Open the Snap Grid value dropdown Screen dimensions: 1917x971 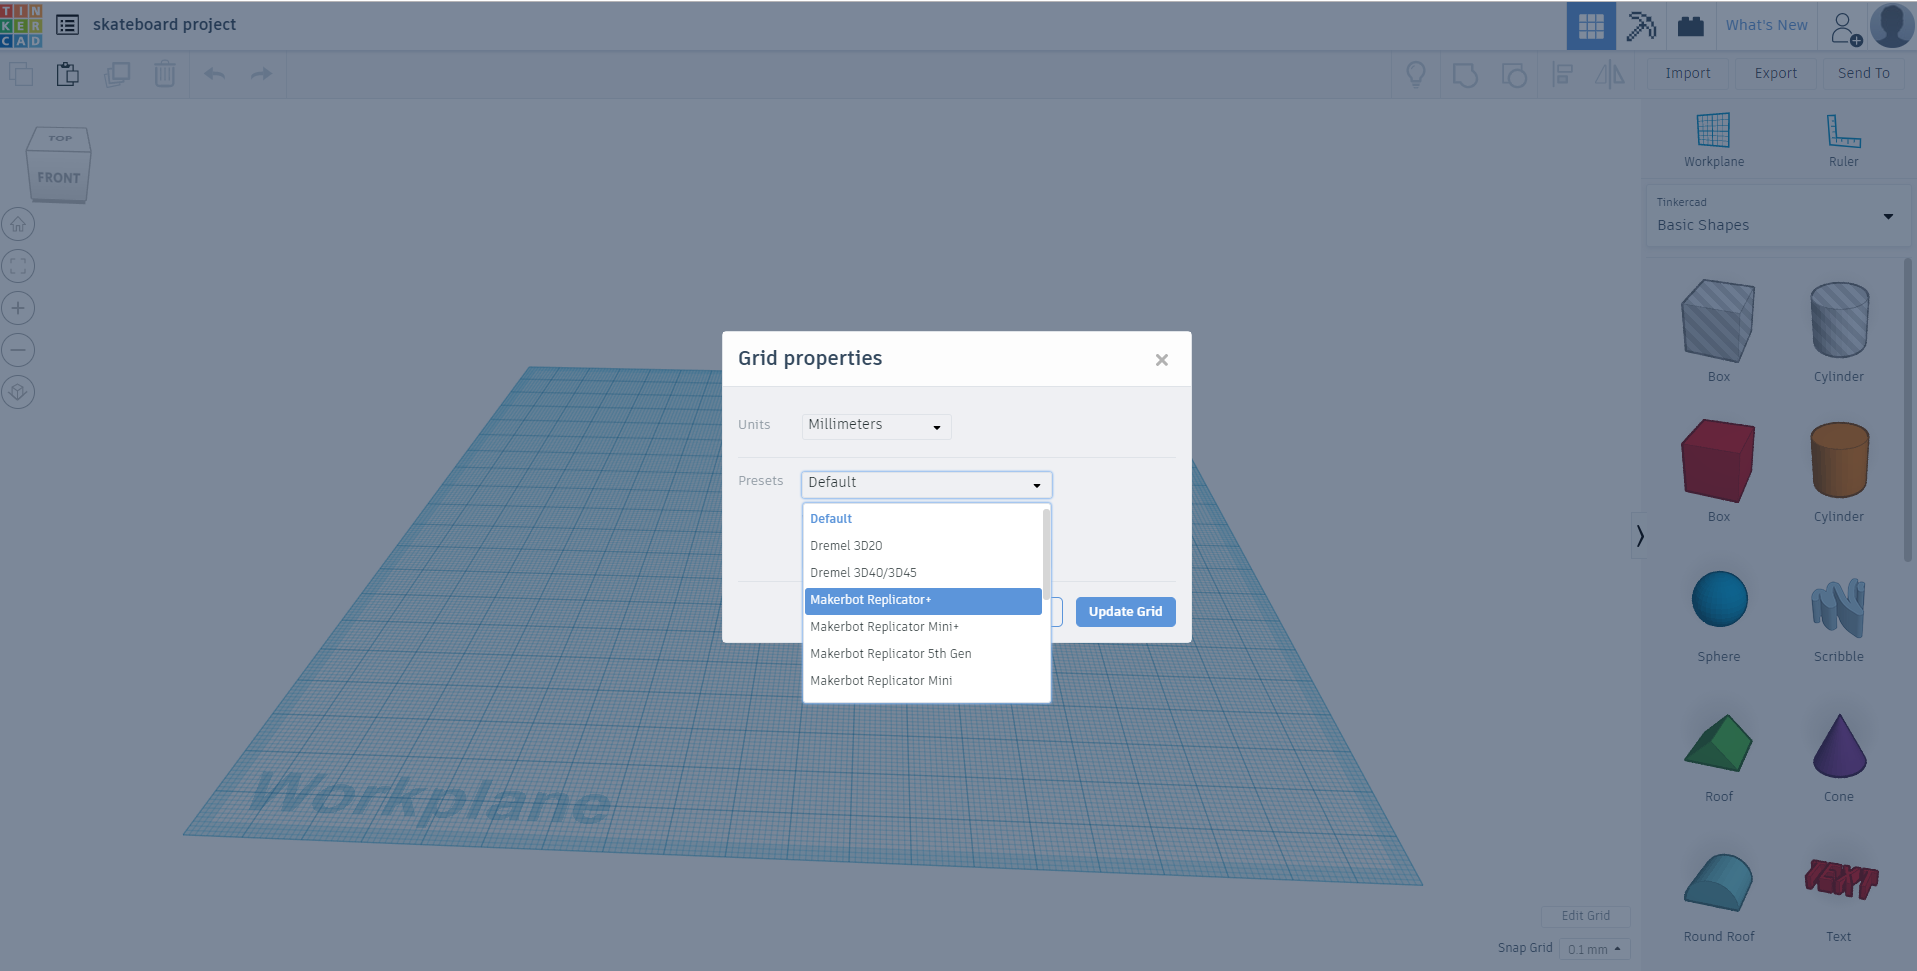[1594, 949]
